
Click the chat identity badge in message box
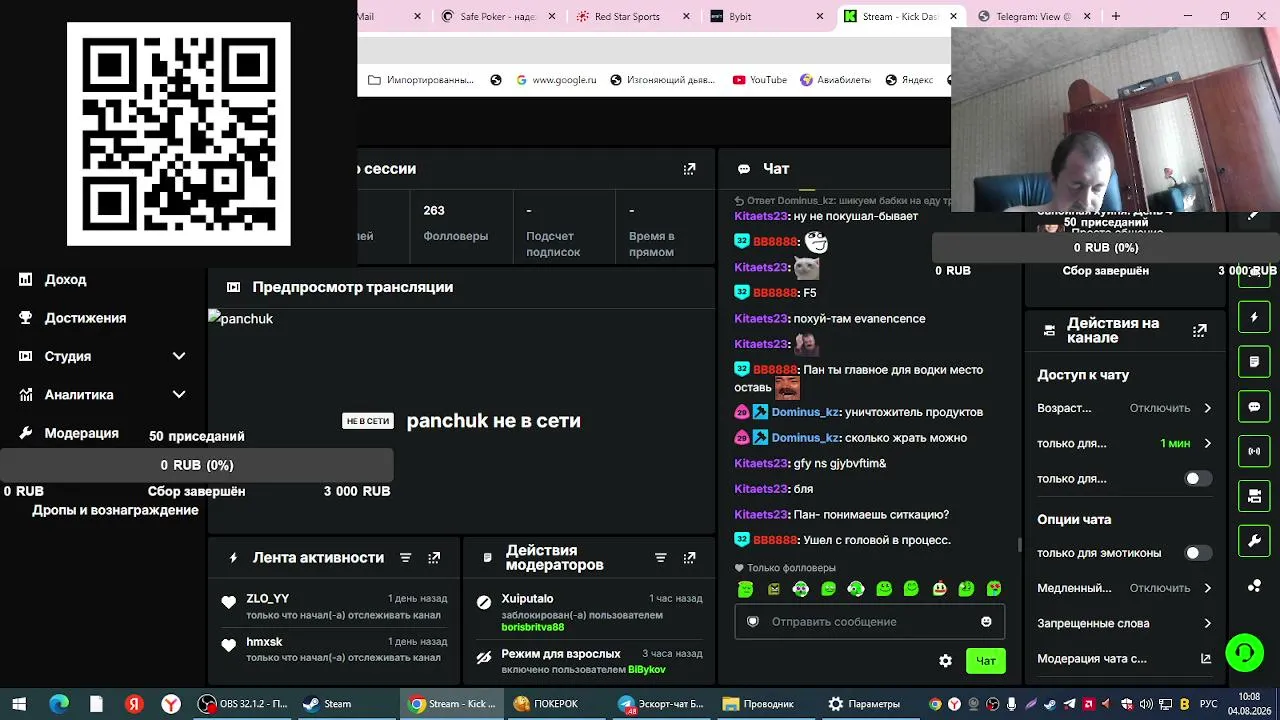(753, 622)
